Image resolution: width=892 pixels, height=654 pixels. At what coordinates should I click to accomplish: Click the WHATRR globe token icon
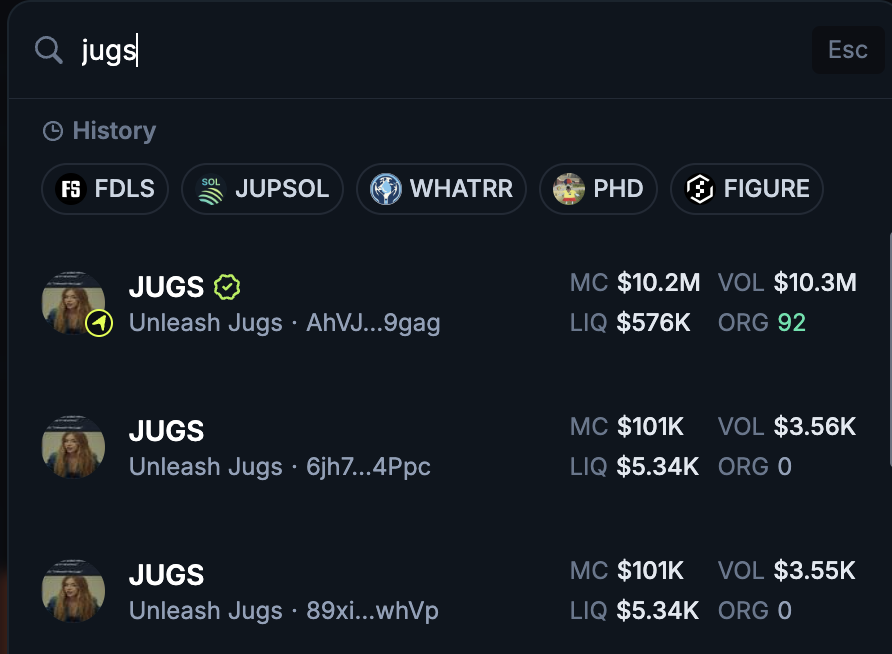coord(386,189)
